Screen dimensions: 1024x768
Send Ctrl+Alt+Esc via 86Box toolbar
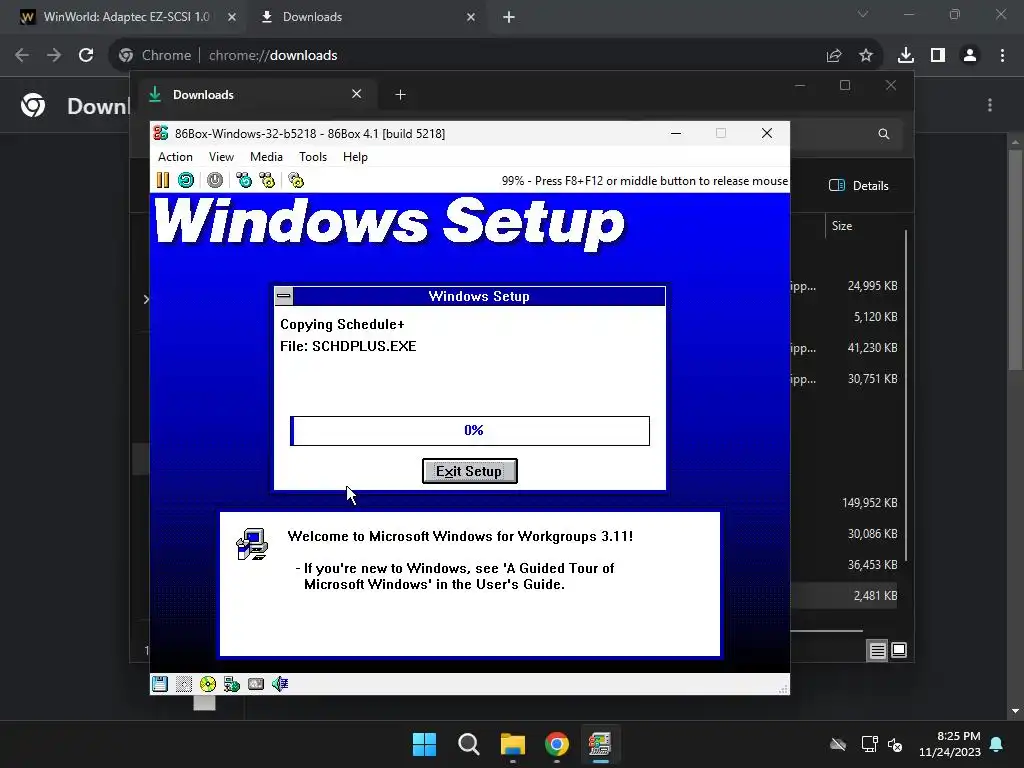coord(268,180)
